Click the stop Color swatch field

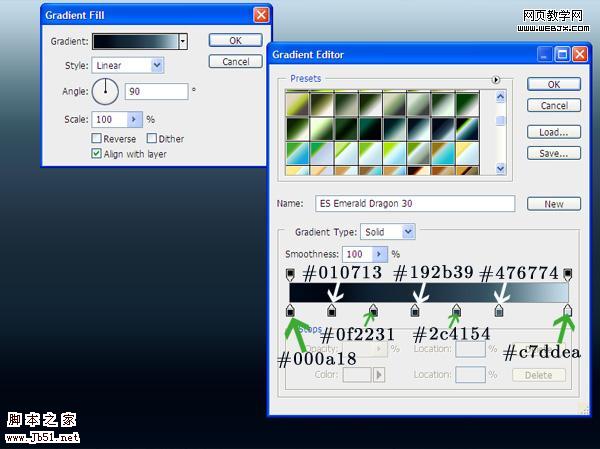pos(357,375)
